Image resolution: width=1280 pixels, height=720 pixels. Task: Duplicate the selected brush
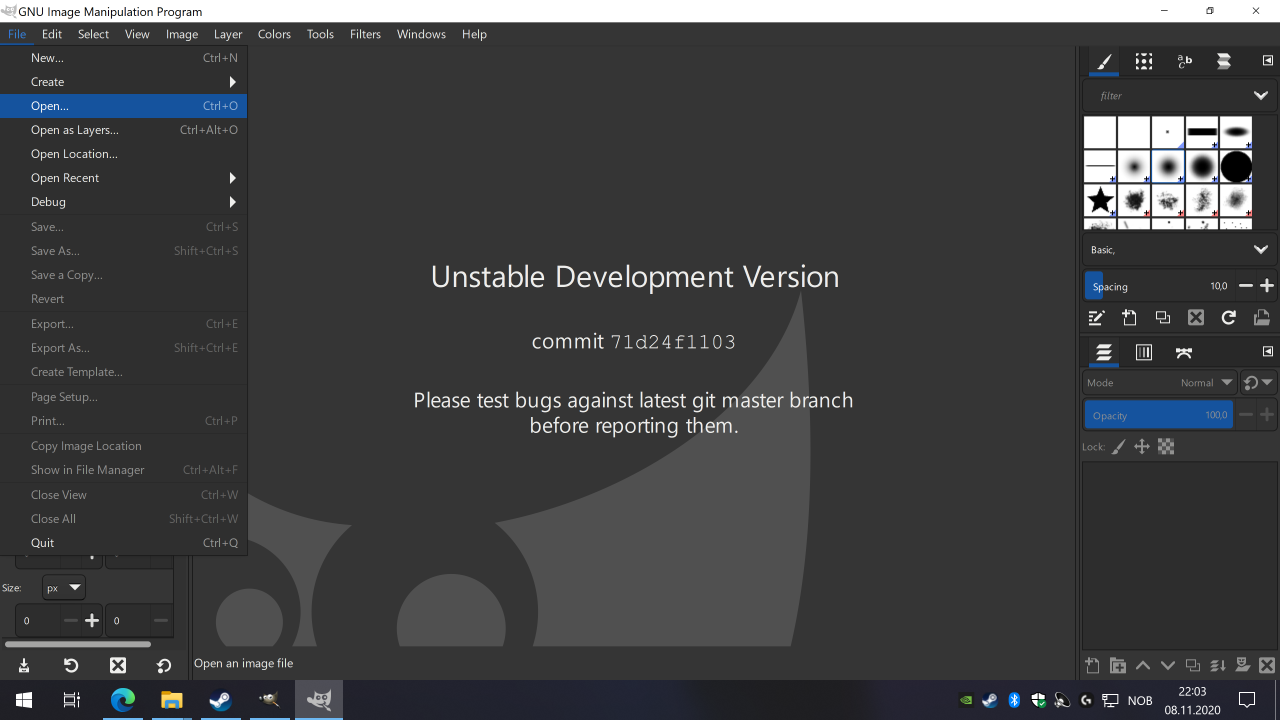[x=1162, y=318]
